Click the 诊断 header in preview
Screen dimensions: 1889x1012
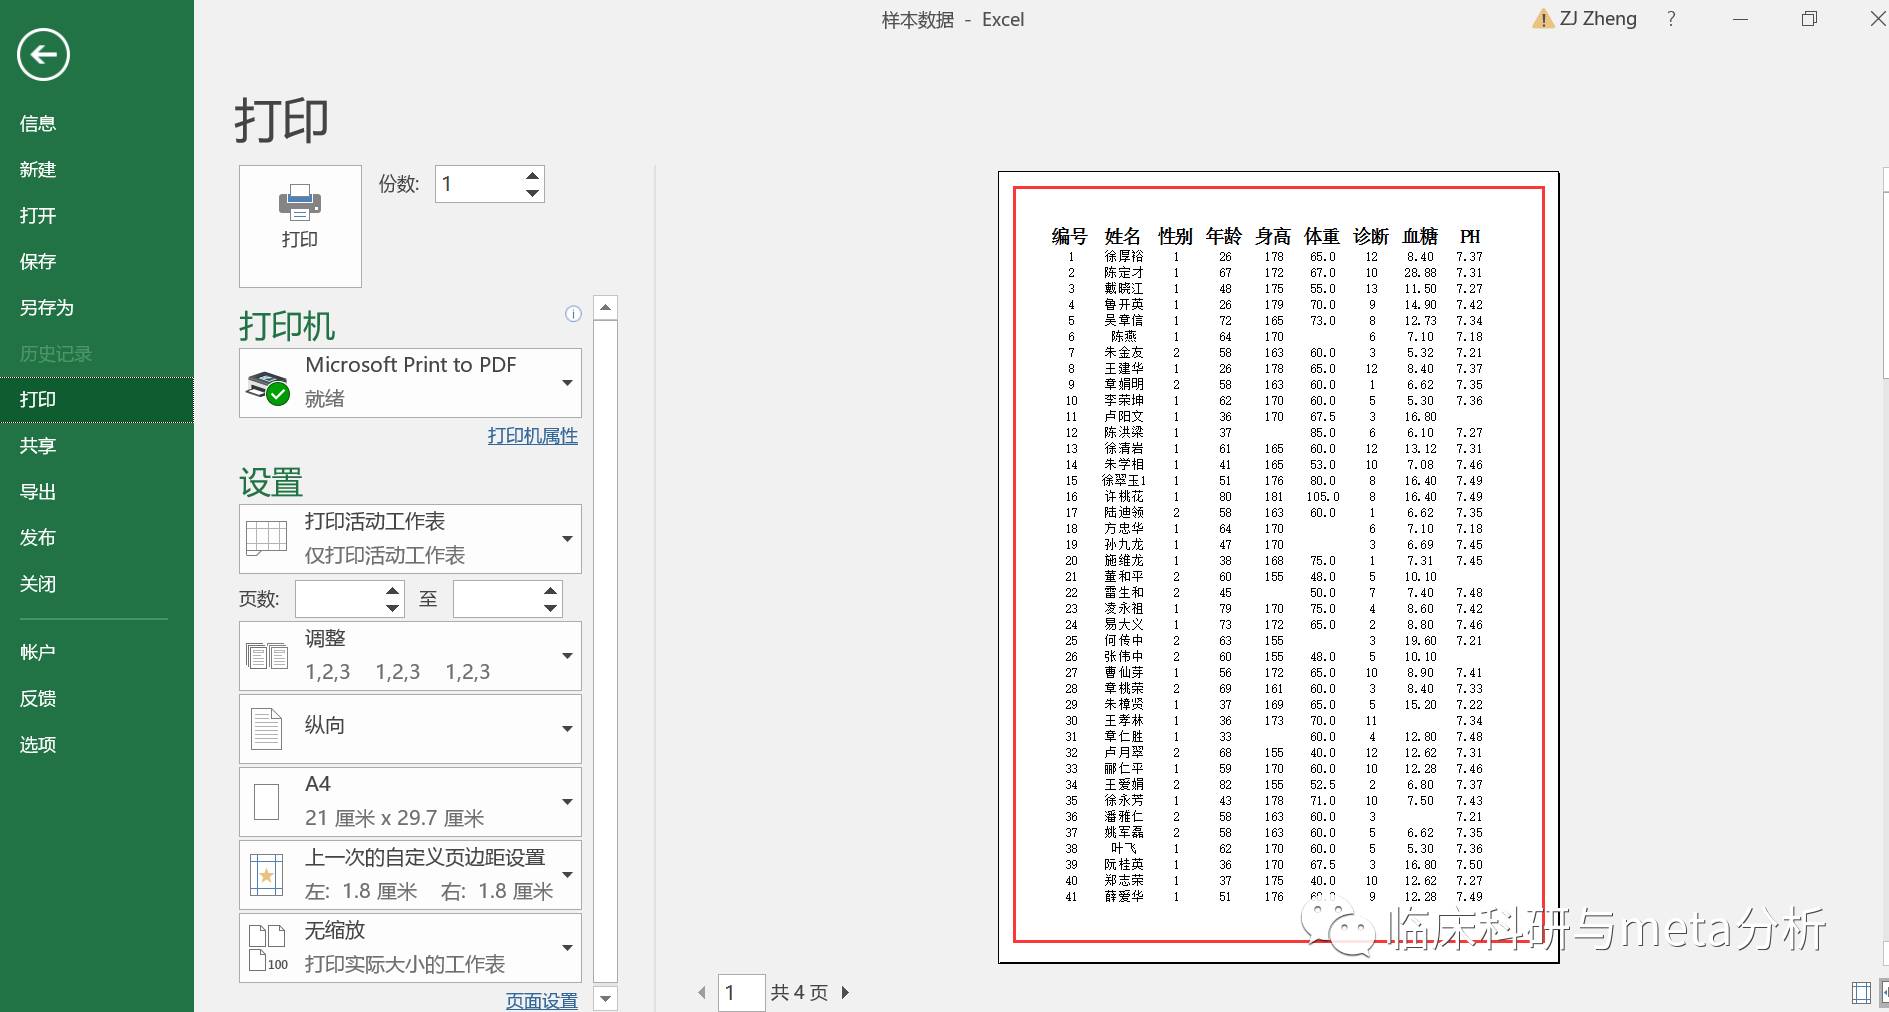[x=1371, y=236]
